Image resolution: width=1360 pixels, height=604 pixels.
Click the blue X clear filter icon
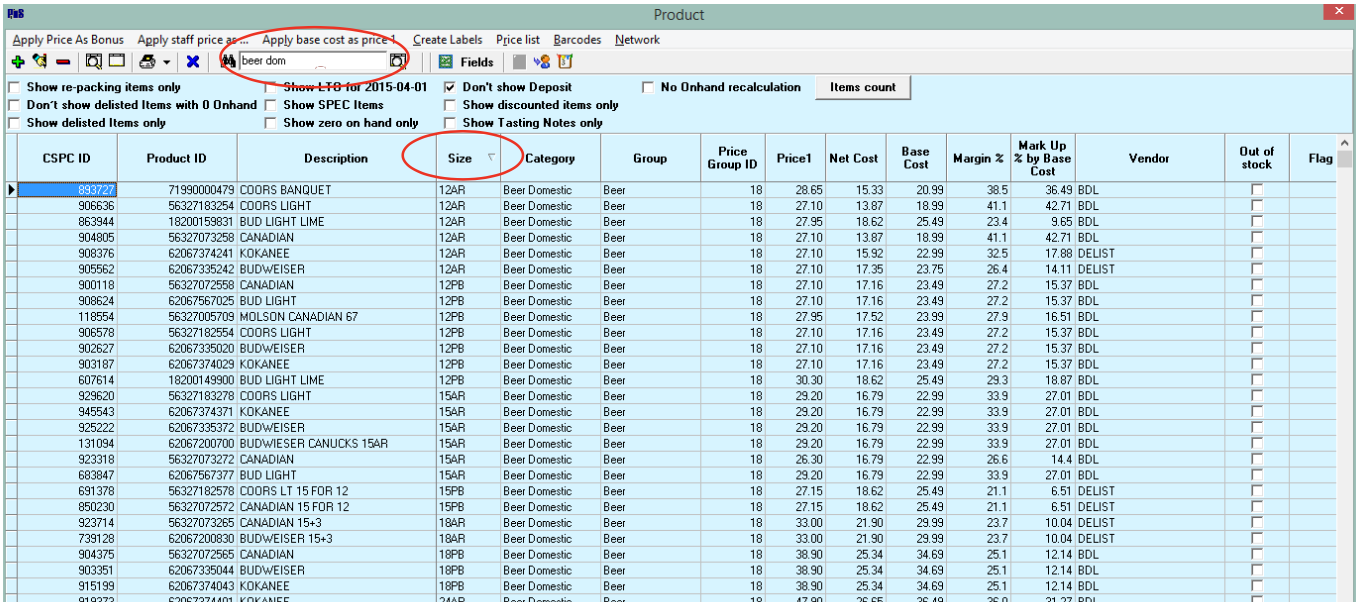pyautogui.click(x=193, y=62)
